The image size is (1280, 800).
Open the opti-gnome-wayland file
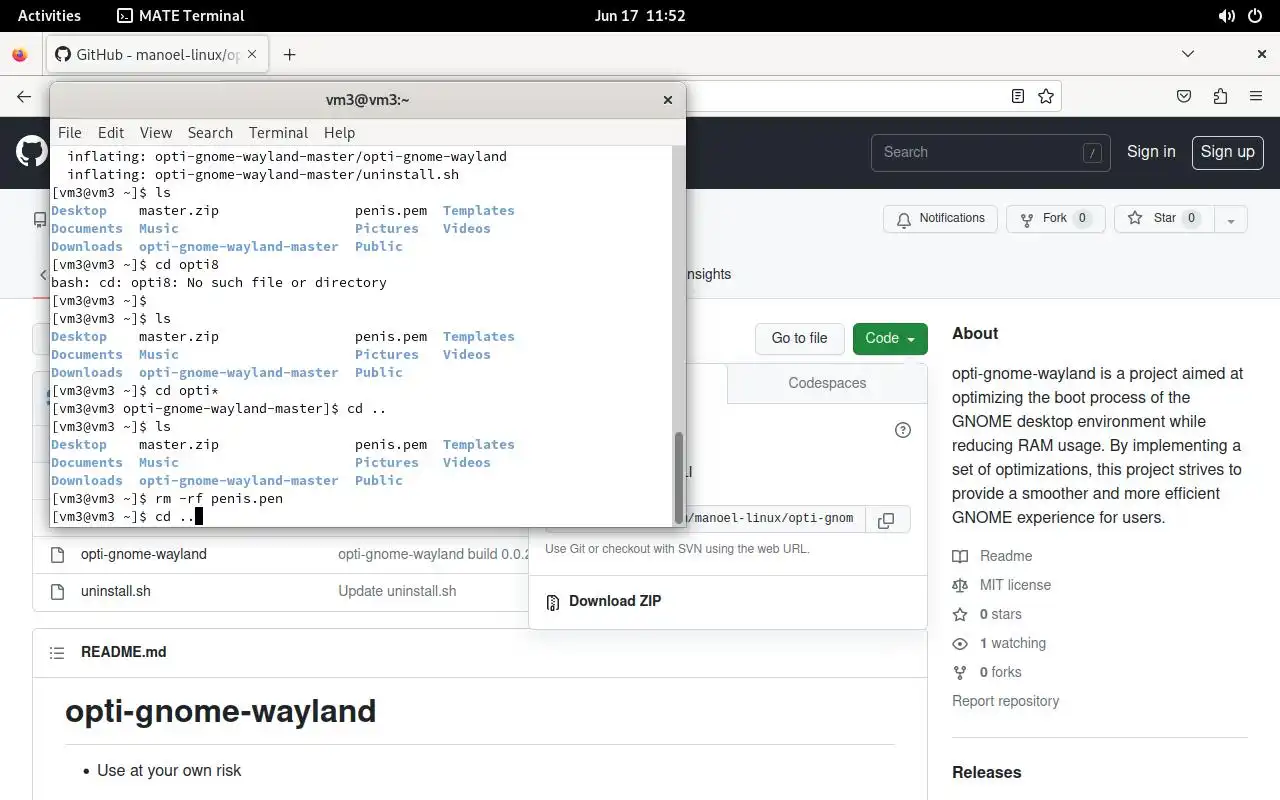[144, 554]
